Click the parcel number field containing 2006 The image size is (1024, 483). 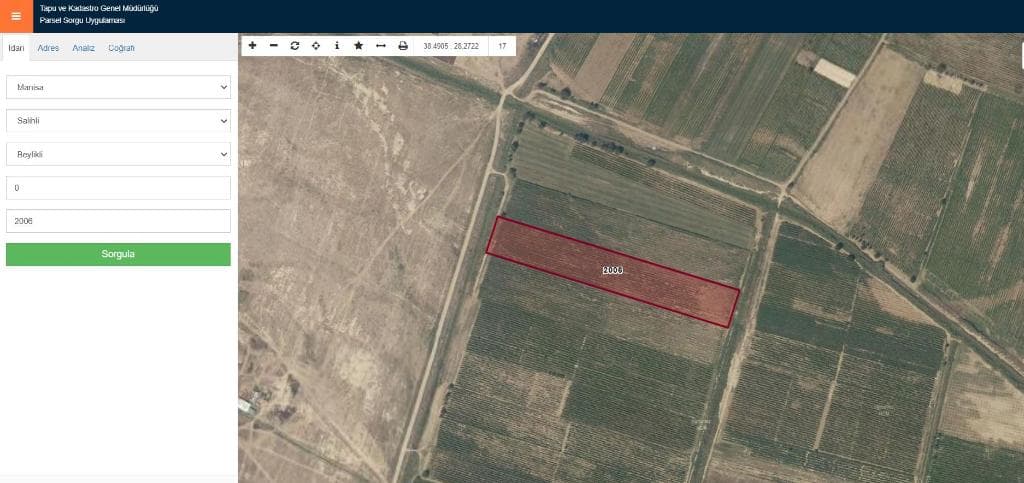(x=118, y=221)
